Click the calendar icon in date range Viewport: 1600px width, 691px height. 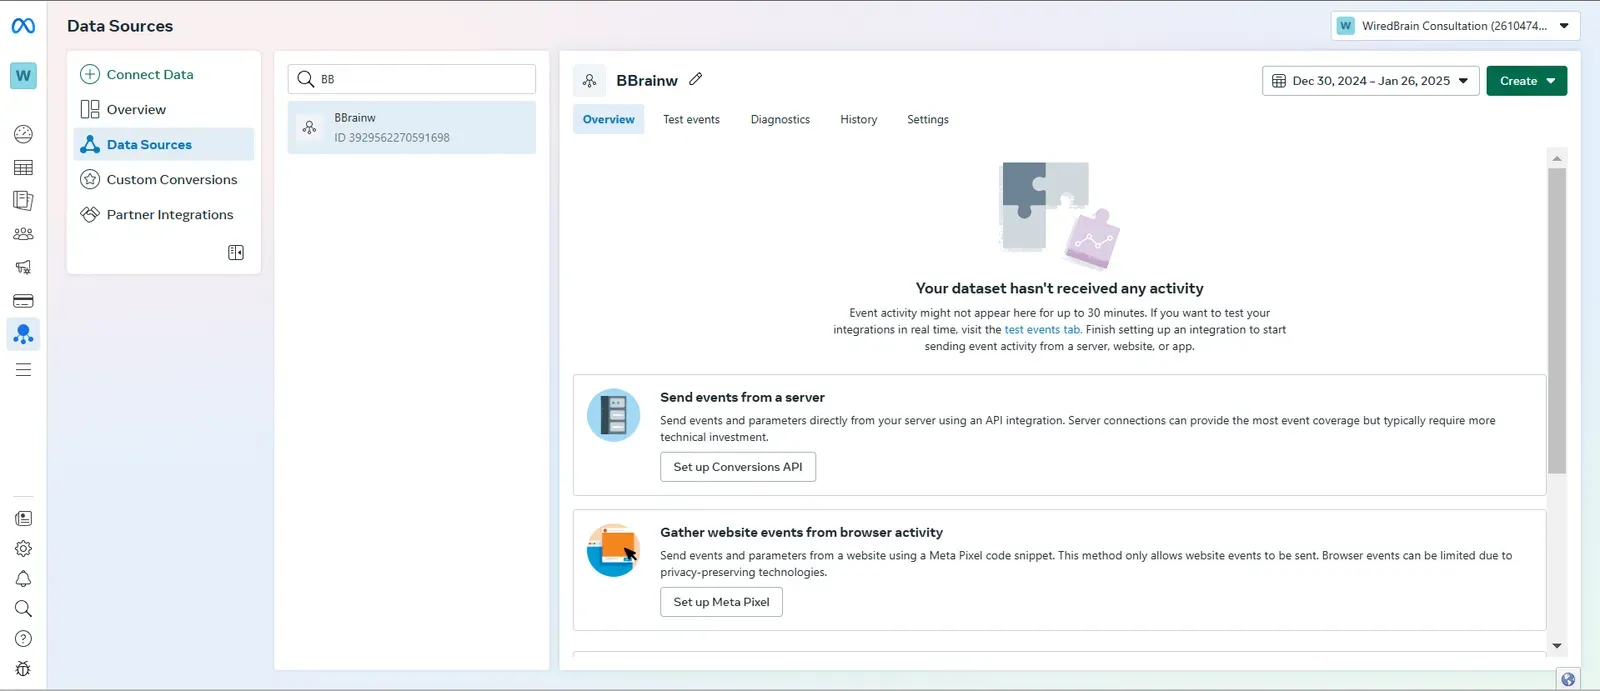(x=1279, y=81)
